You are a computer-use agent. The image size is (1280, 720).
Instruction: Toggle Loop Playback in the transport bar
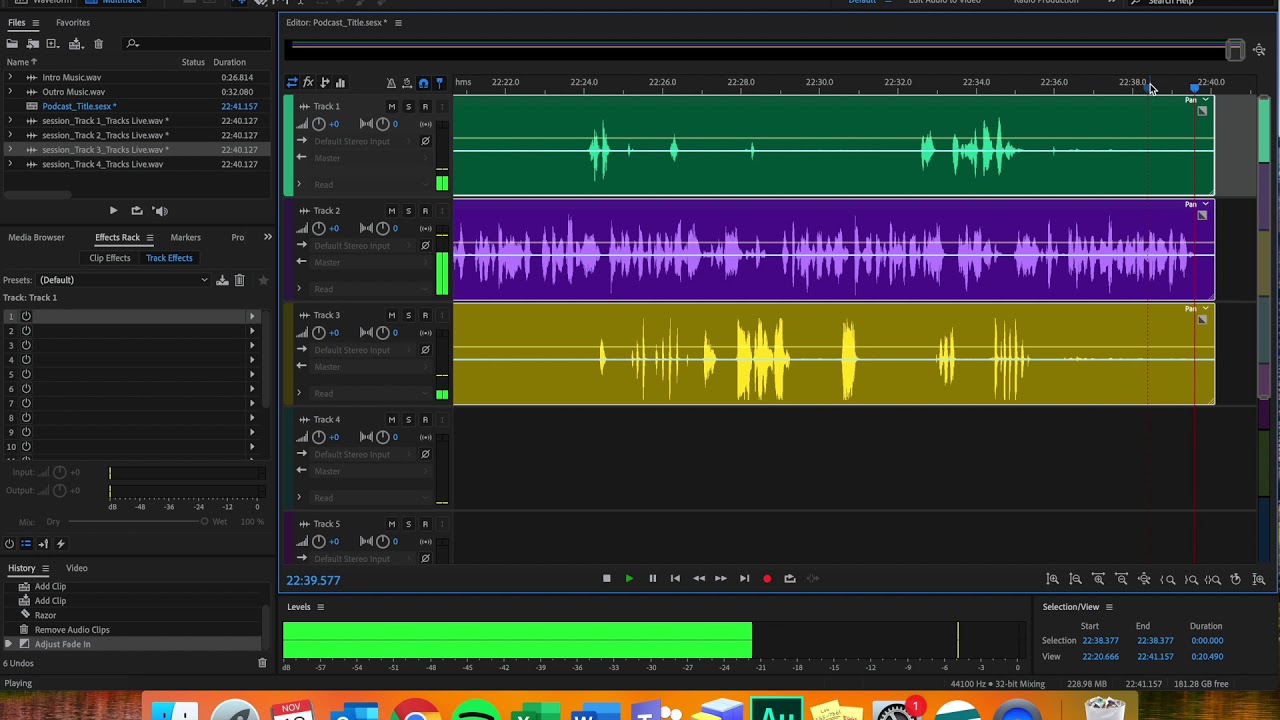(790, 579)
